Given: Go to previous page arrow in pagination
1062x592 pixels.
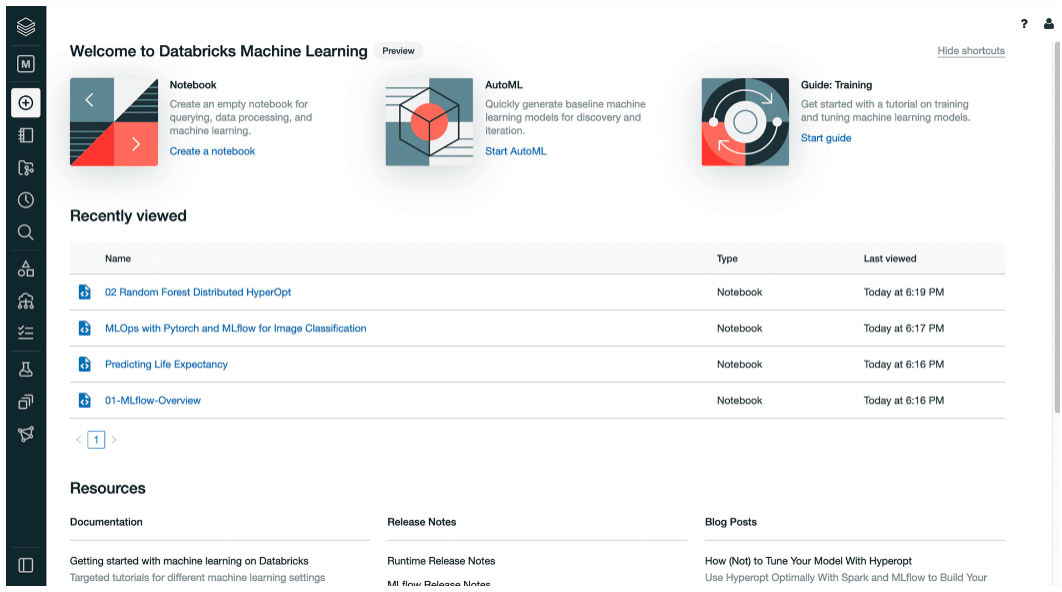Looking at the screenshot, I should (79, 440).
